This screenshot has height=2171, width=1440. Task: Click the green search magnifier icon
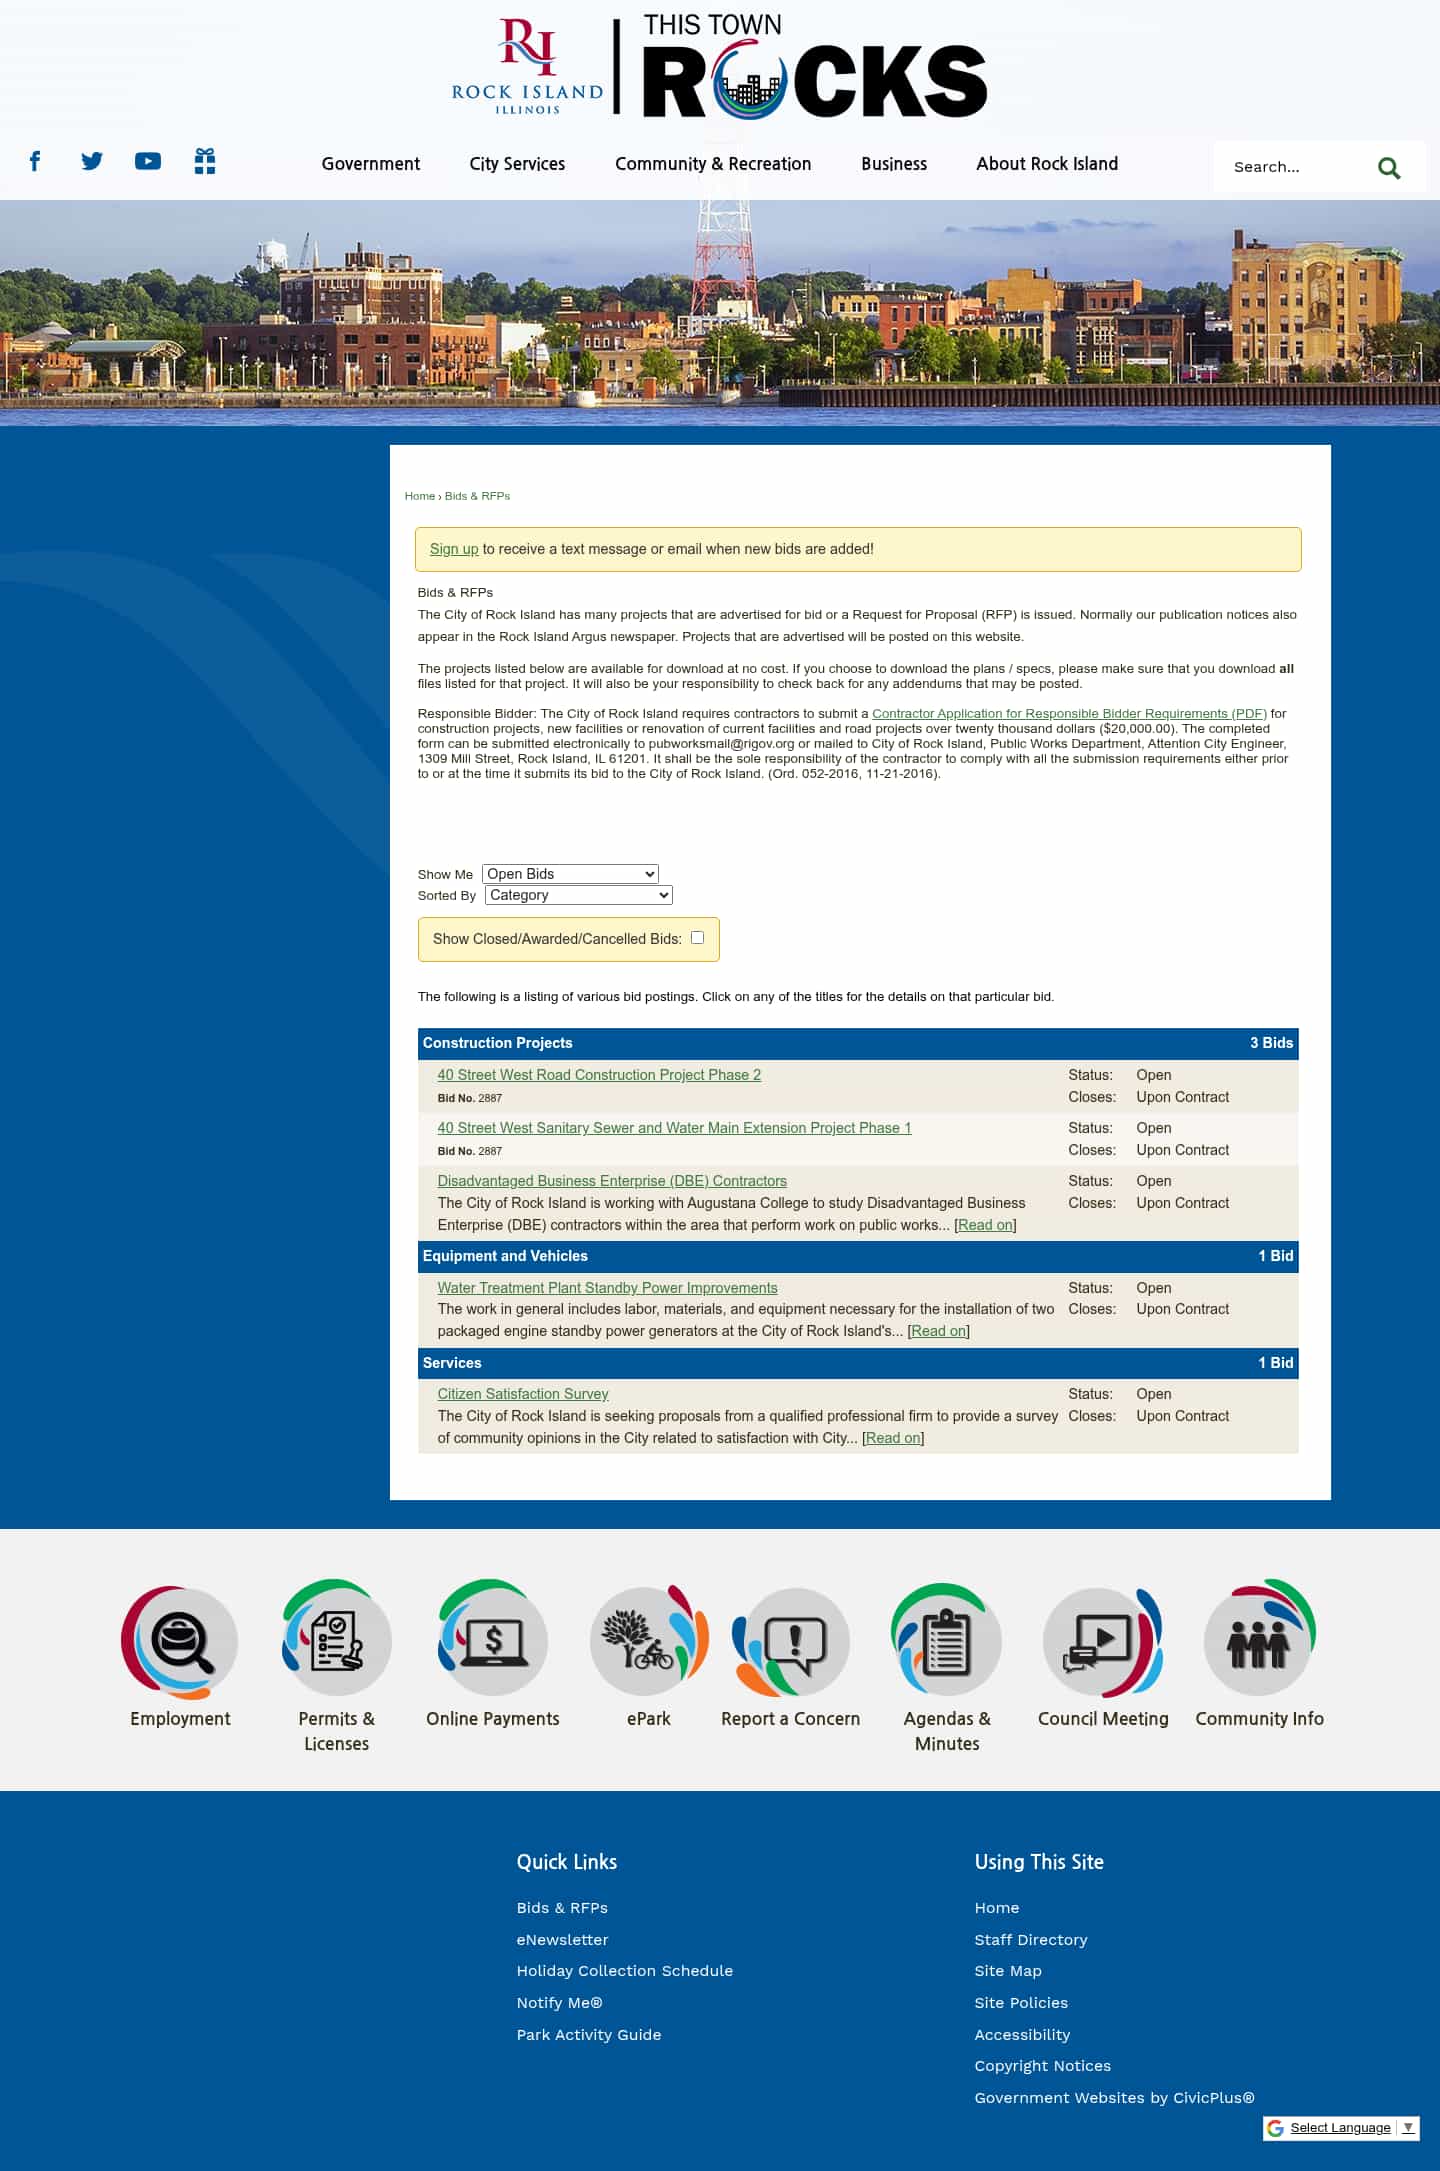[x=1388, y=167]
